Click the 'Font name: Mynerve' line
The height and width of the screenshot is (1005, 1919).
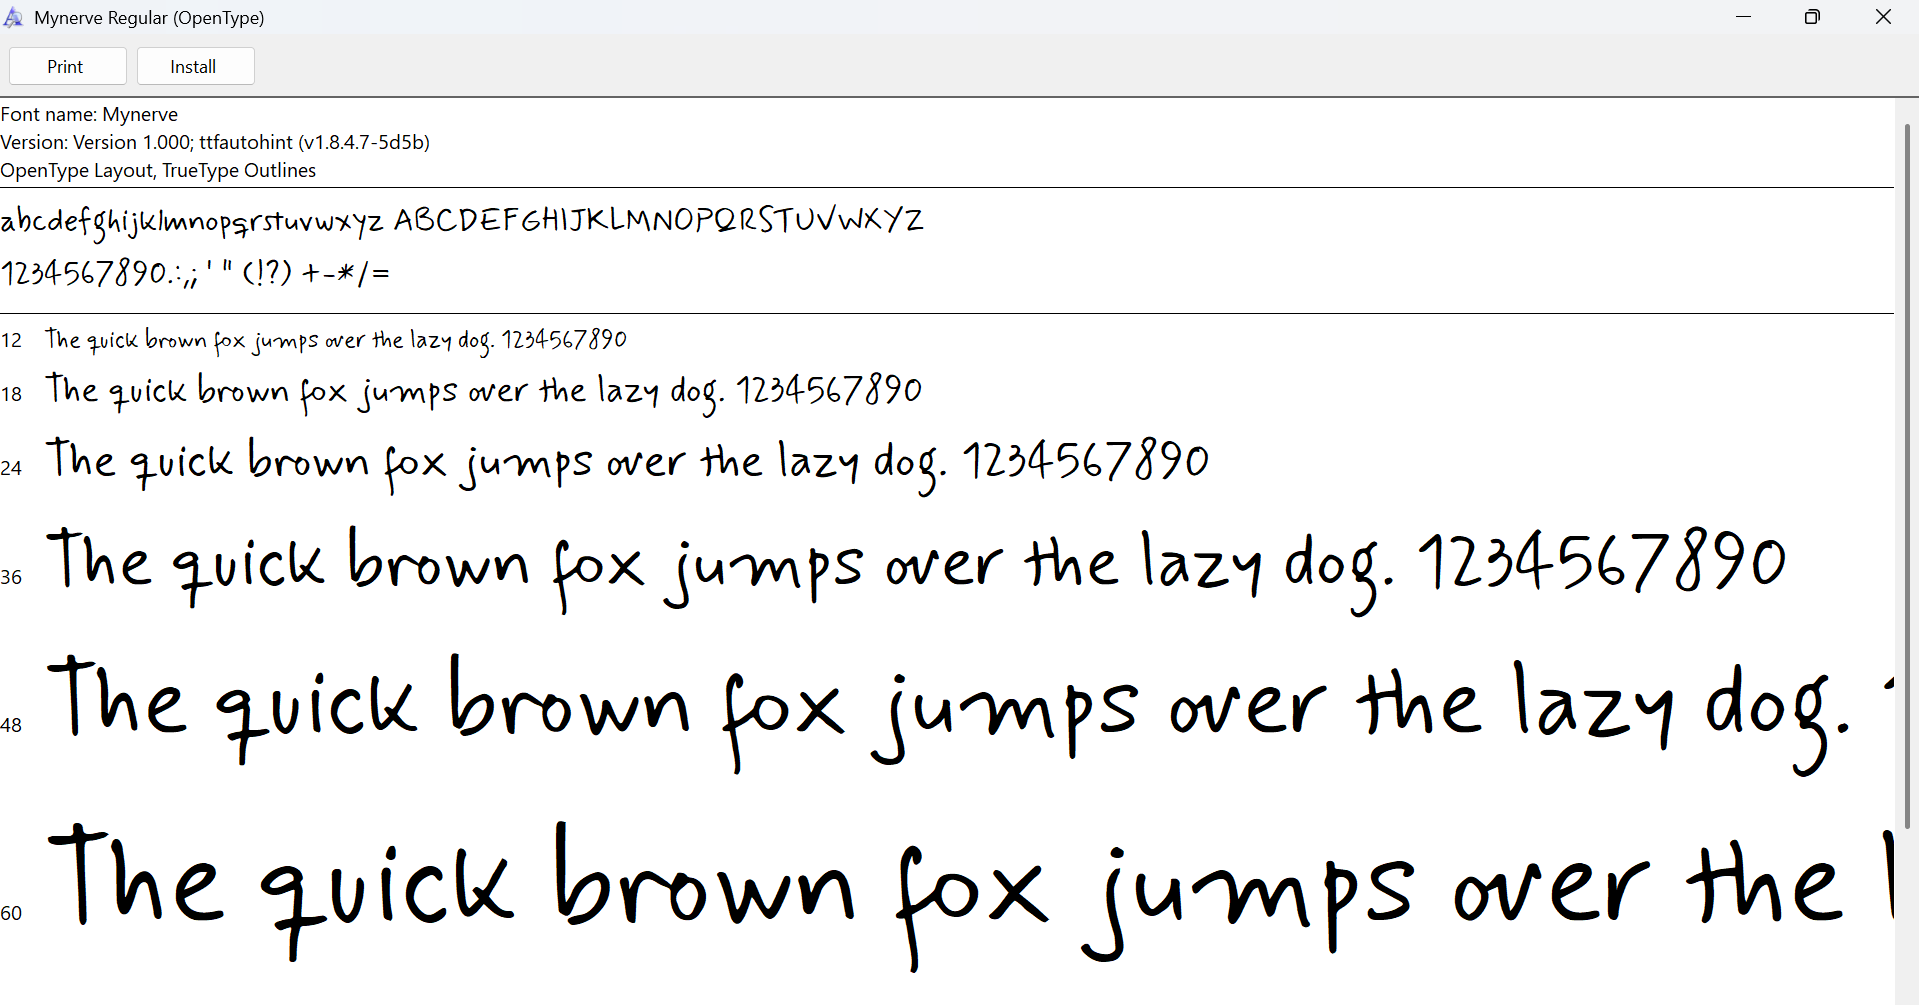pyautogui.click(x=89, y=114)
